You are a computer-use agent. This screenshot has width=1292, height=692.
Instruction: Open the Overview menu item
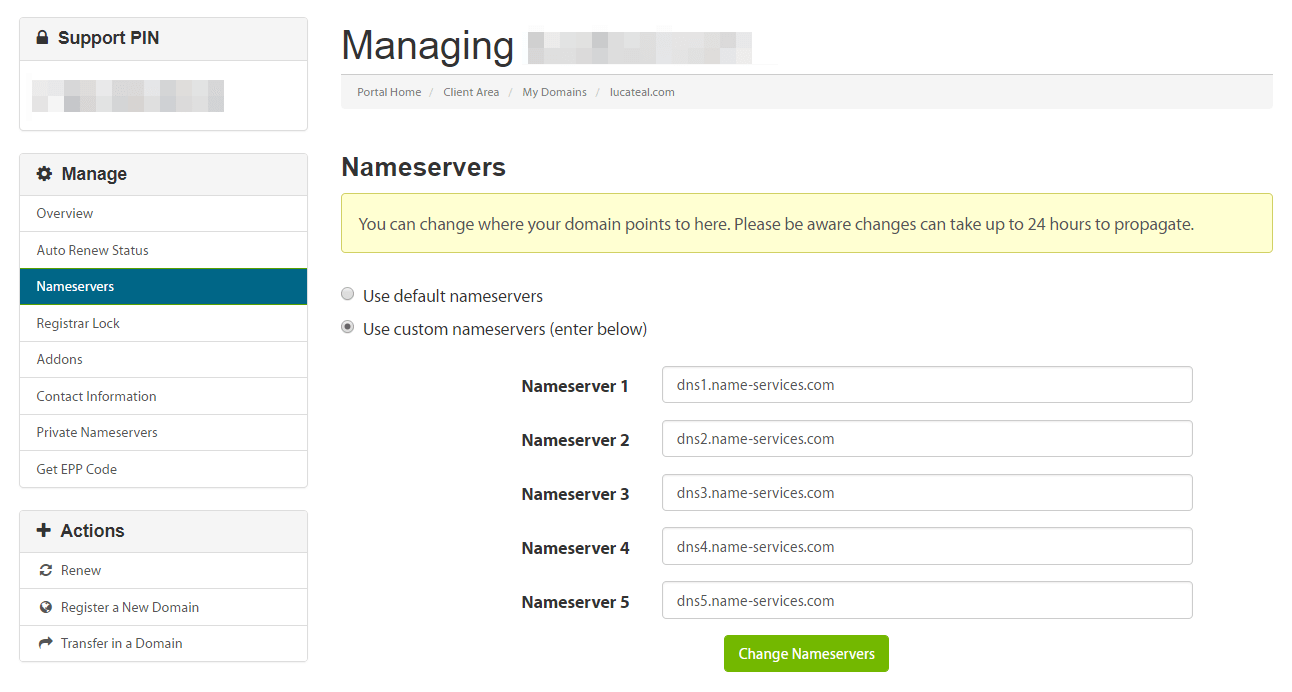point(65,214)
